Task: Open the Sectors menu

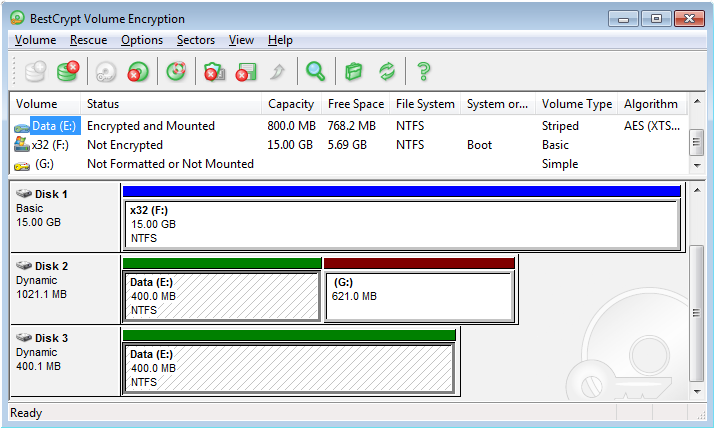Action: tap(196, 40)
